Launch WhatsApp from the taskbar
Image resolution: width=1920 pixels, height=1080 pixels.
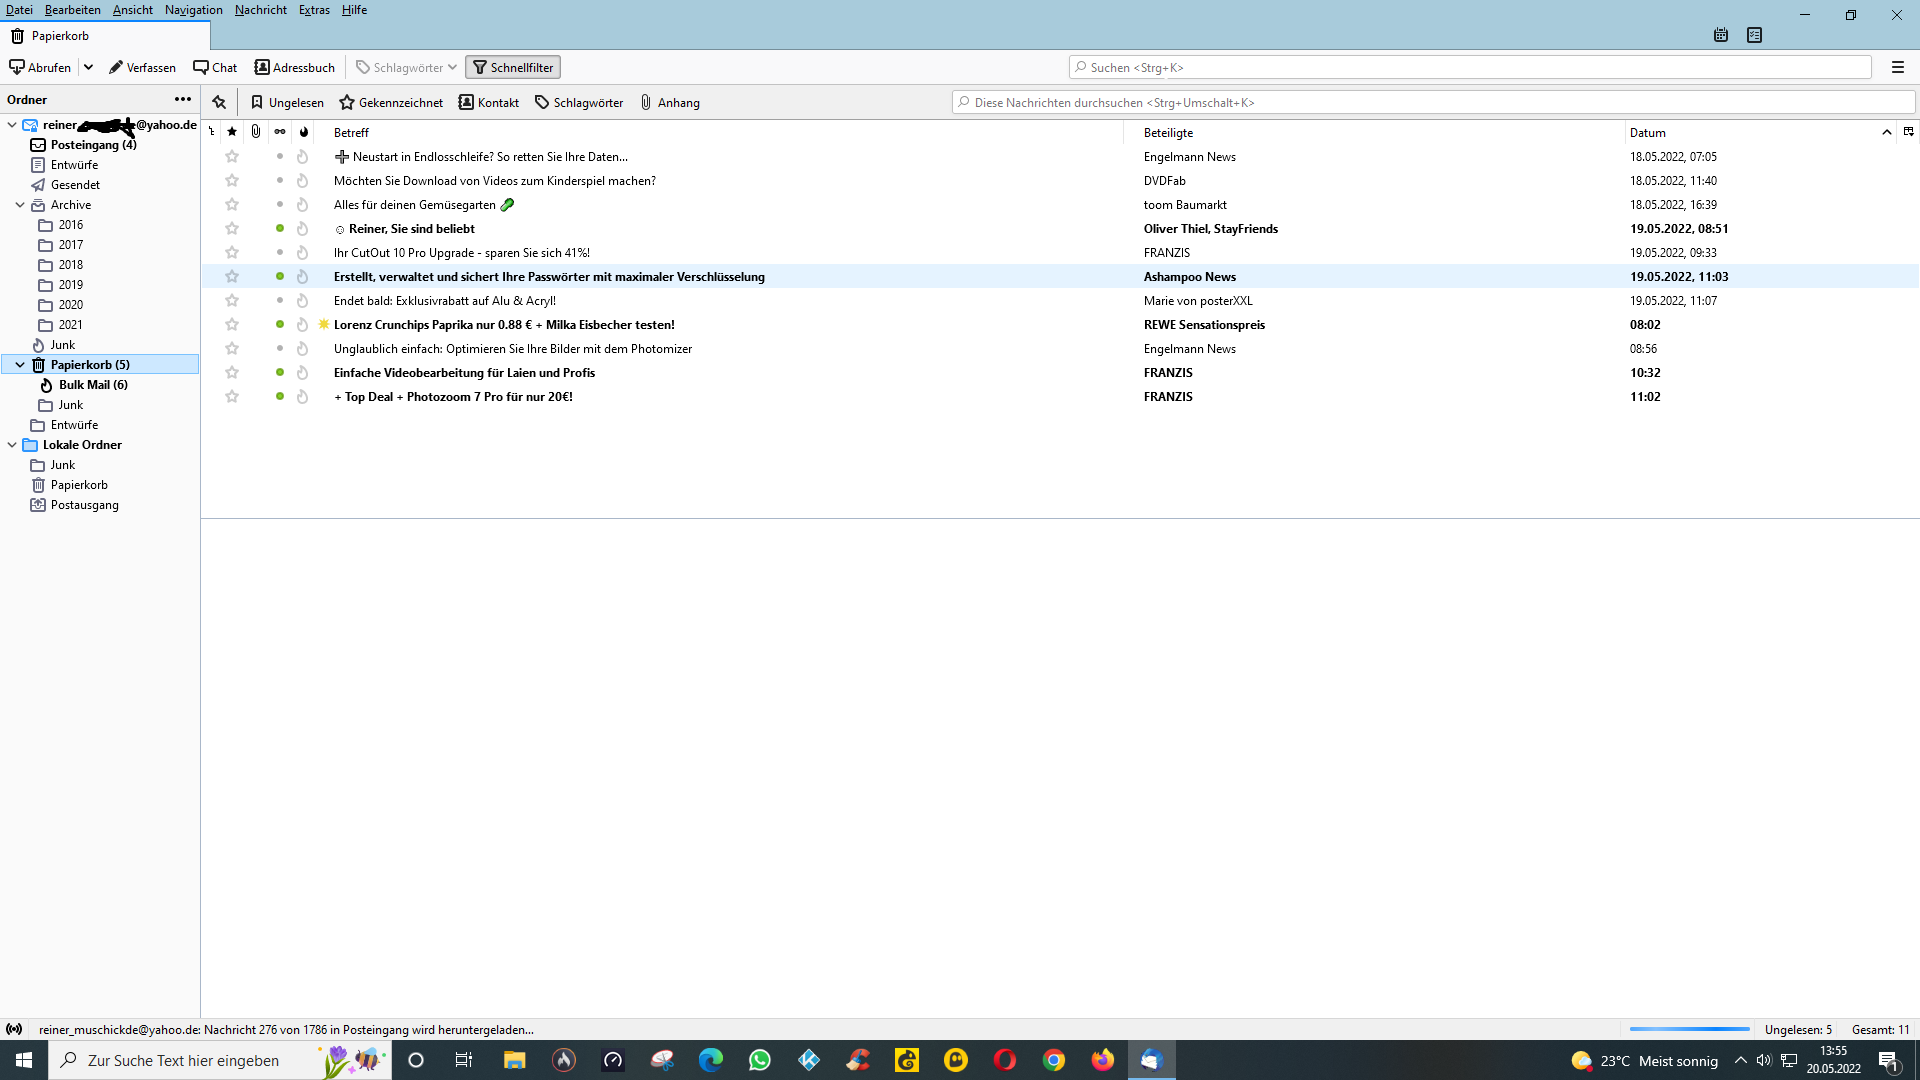[x=760, y=1060]
